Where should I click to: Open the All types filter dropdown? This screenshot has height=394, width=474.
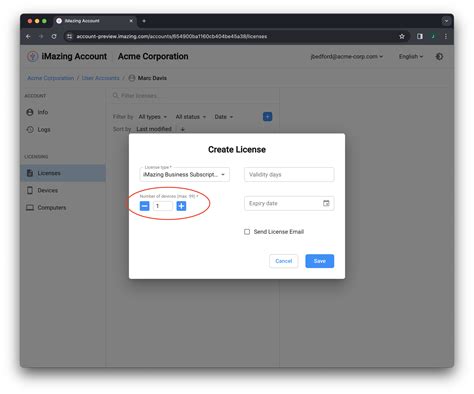coord(153,117)
